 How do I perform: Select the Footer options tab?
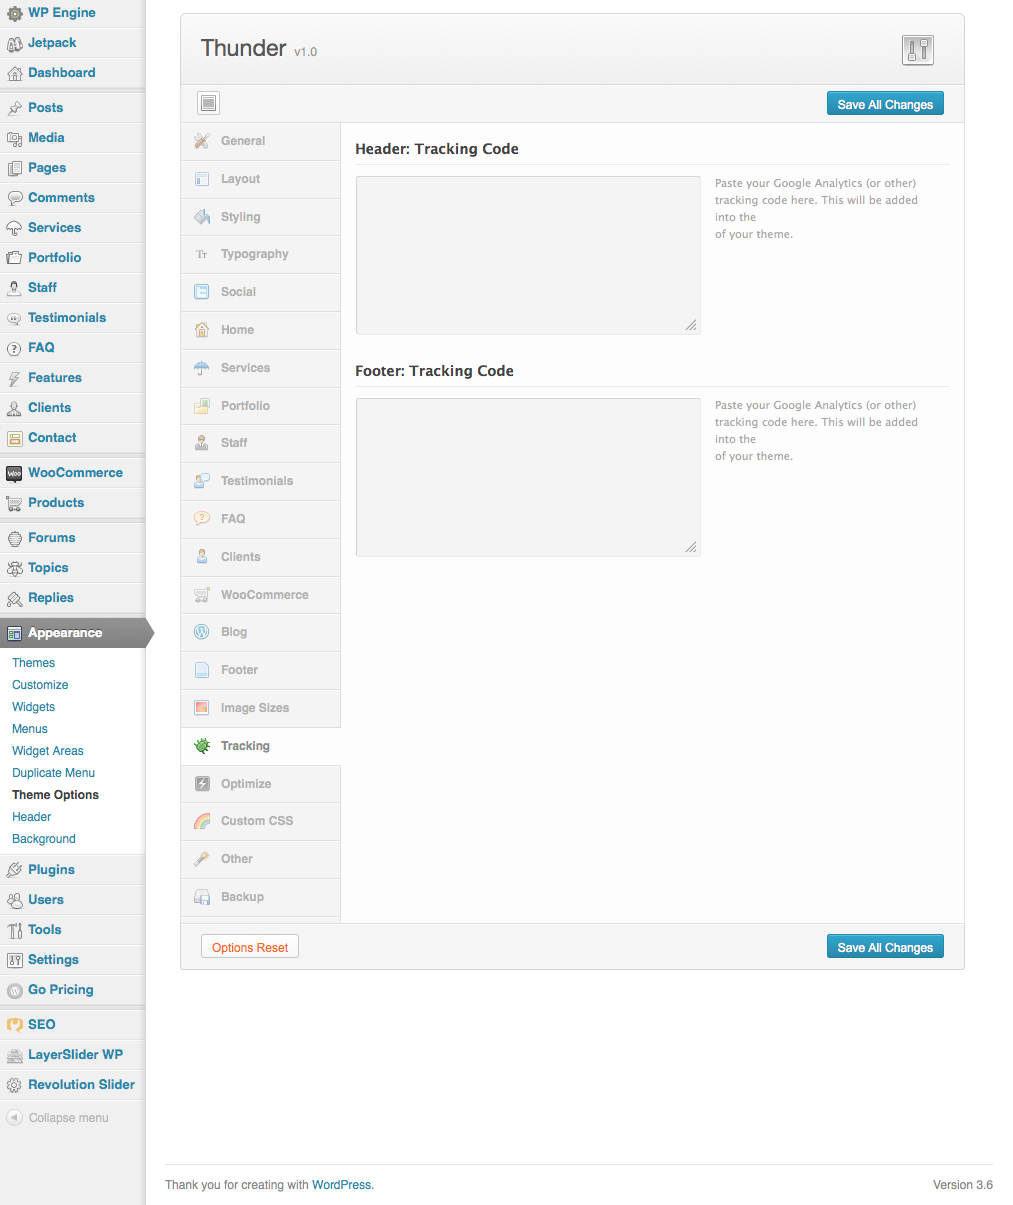point(261,670)
